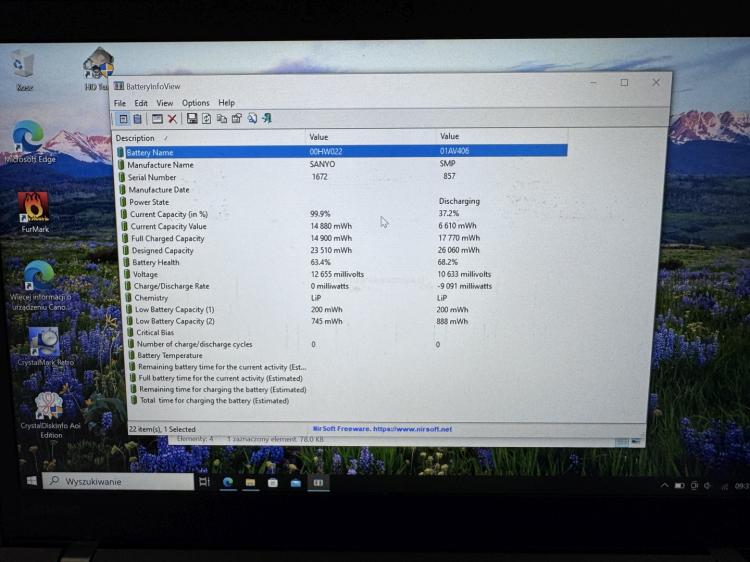750x562 pixels.
Task: Open the Options menu
Action: pos(195,103)
